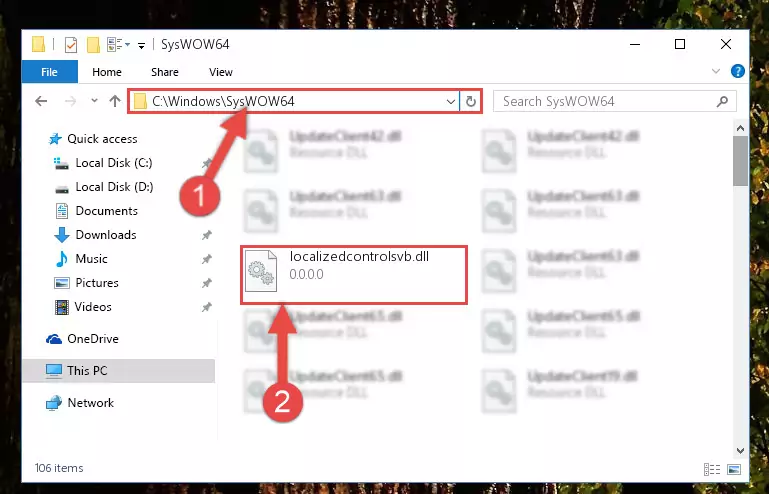769x494 pixels.
Task: Select the localizedcontrolsvb.dll file
Action: pyautogui.click(x=354, y=275)
